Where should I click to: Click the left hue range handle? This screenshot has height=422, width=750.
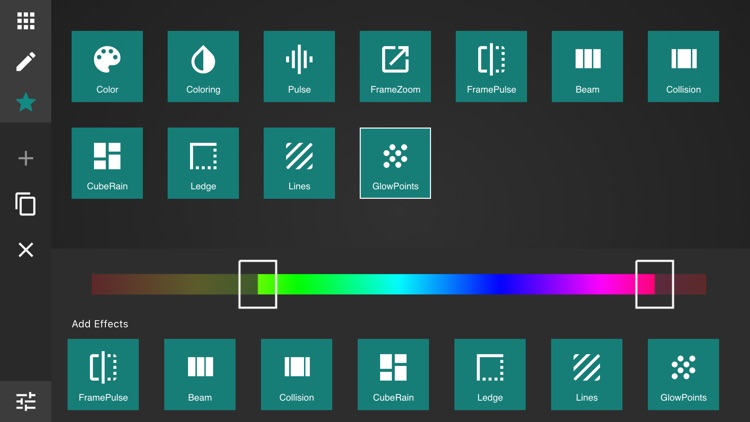point(258,284)
